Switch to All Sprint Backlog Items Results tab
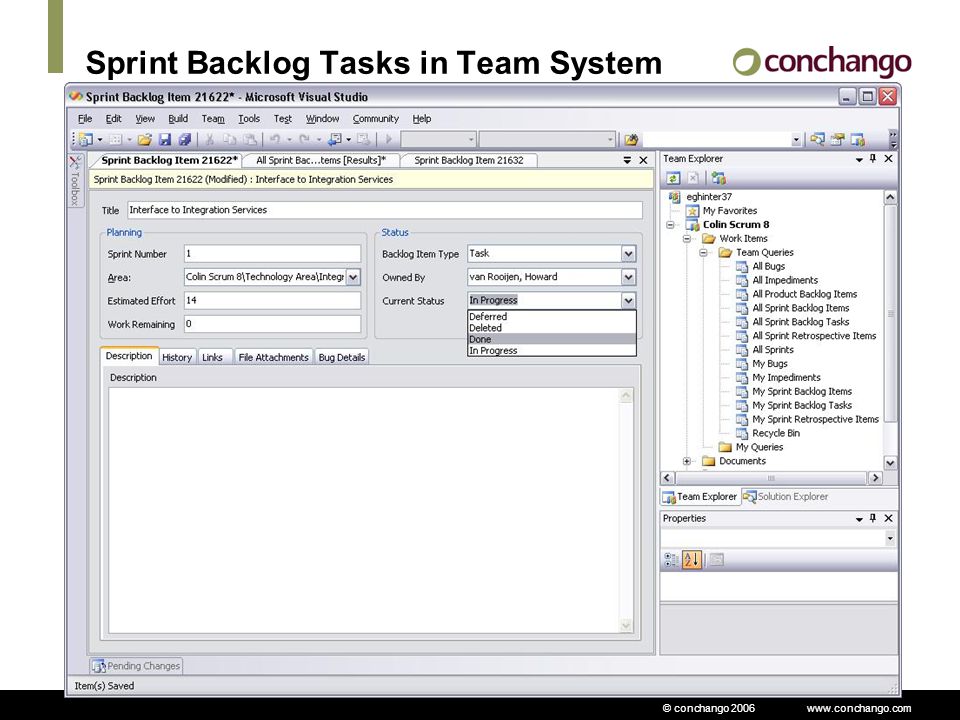 click(321, 160)
